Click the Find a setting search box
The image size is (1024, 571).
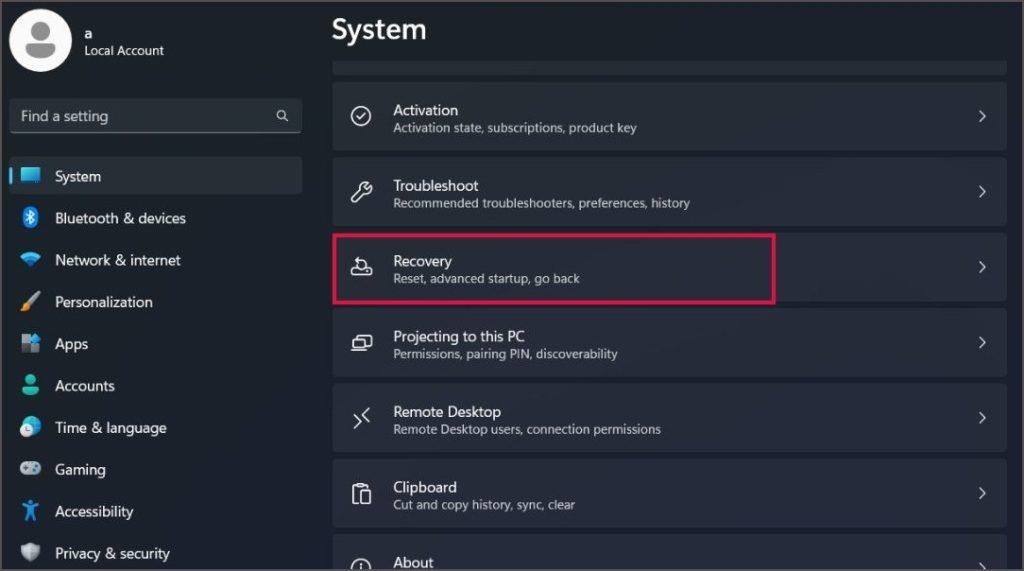pyautogui.click(x=155, y=116)
